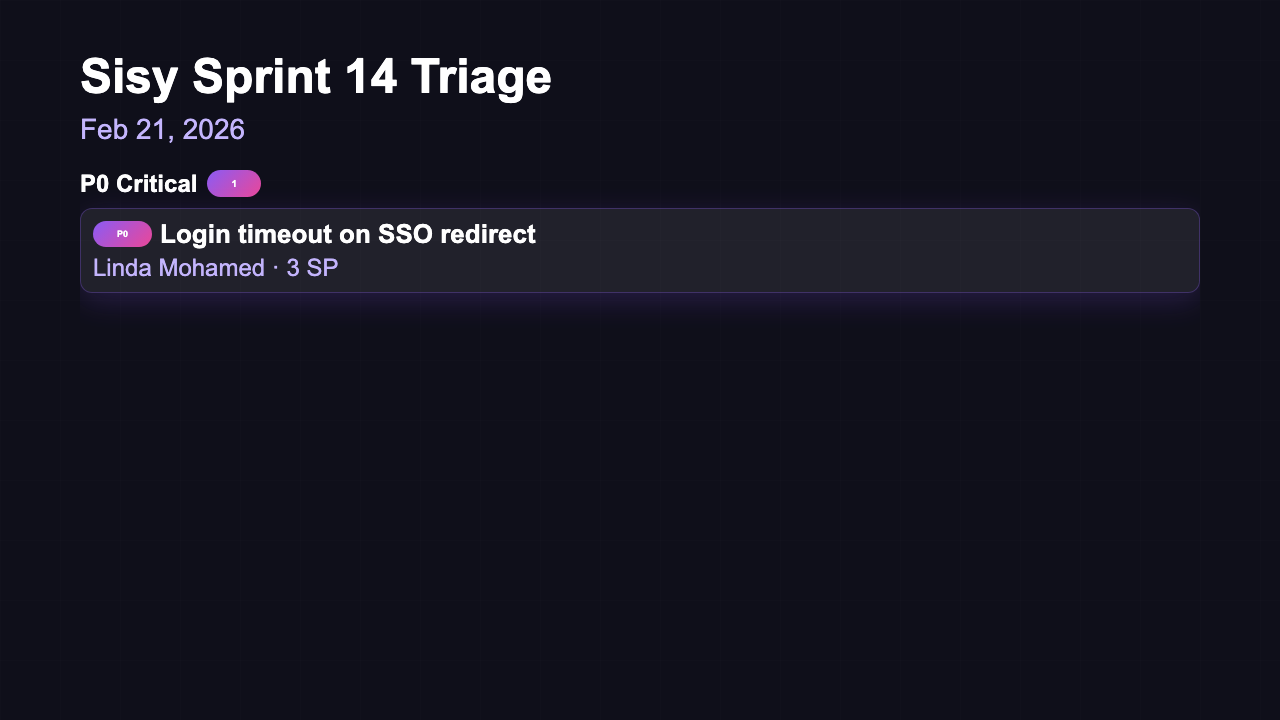
Task: Click the year 2026 in the date
Action: (x=213, y=130)
